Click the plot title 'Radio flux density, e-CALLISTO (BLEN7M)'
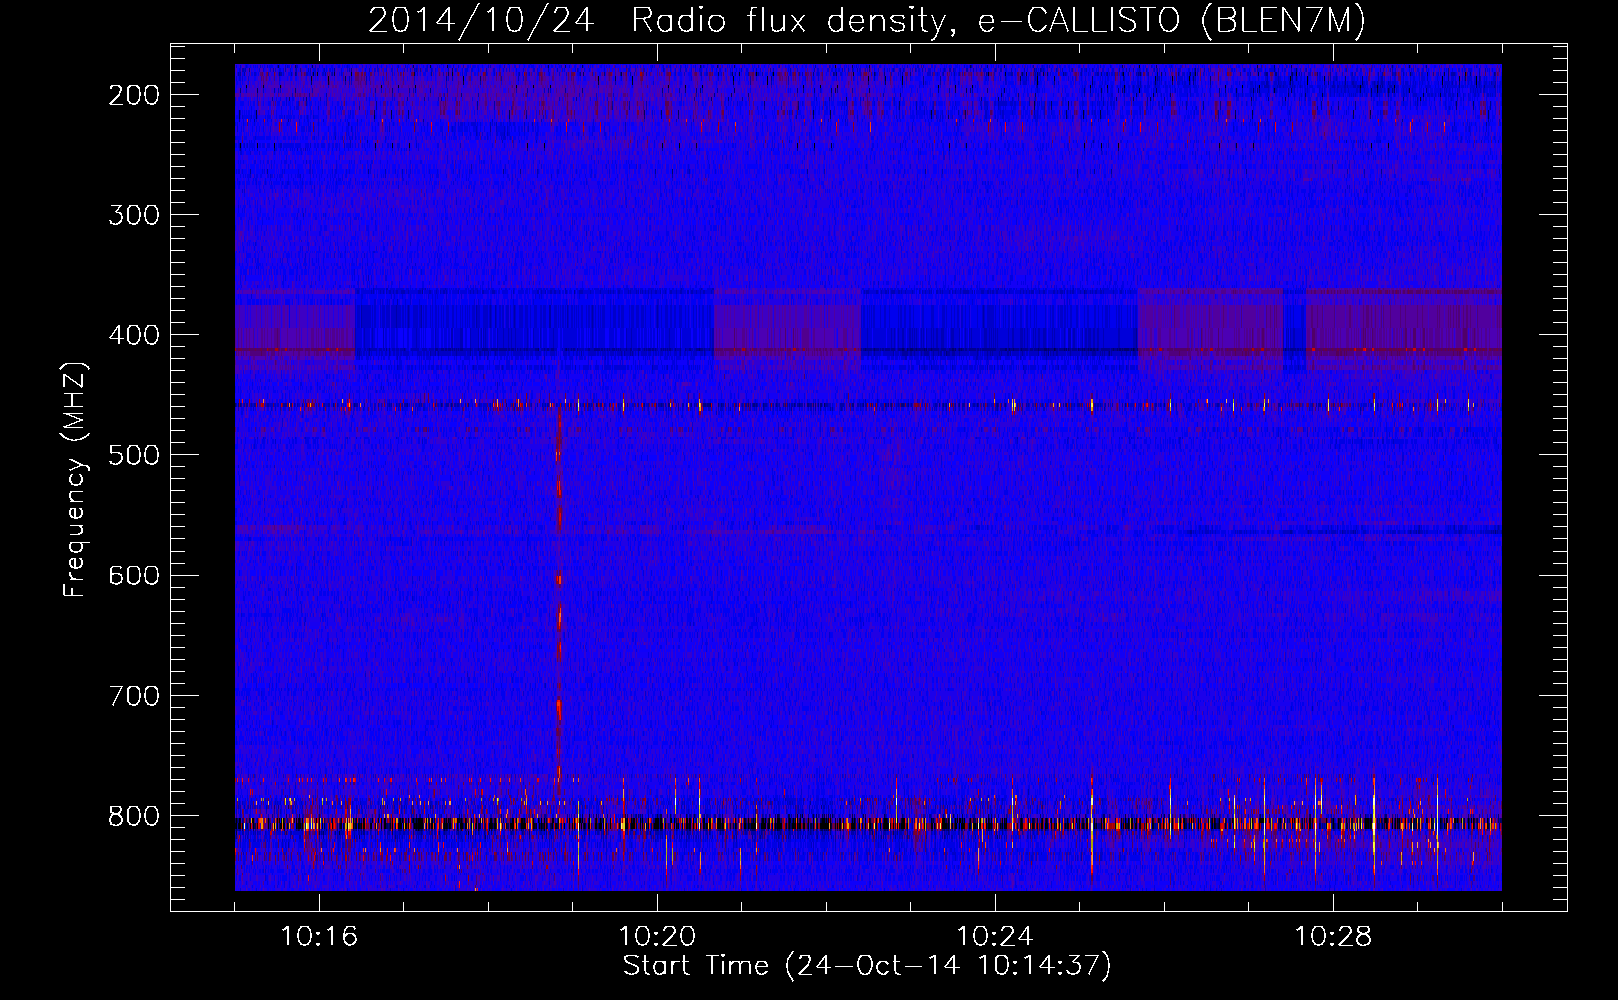Screen dimensions: 1618x1000 (998, 20)
